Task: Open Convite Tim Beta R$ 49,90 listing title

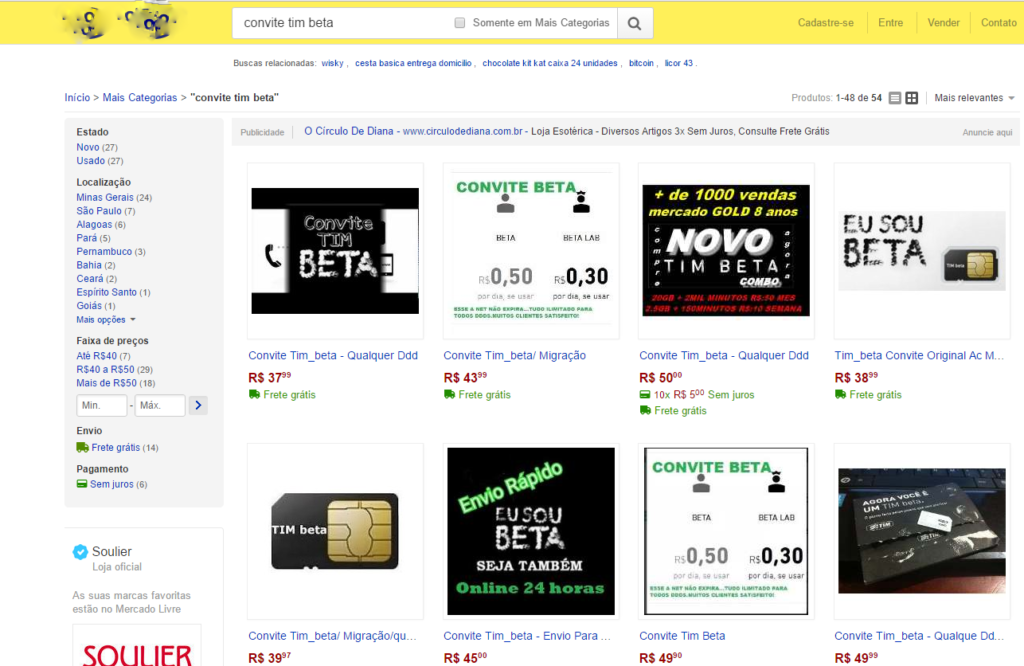Action: coord(682,636)
